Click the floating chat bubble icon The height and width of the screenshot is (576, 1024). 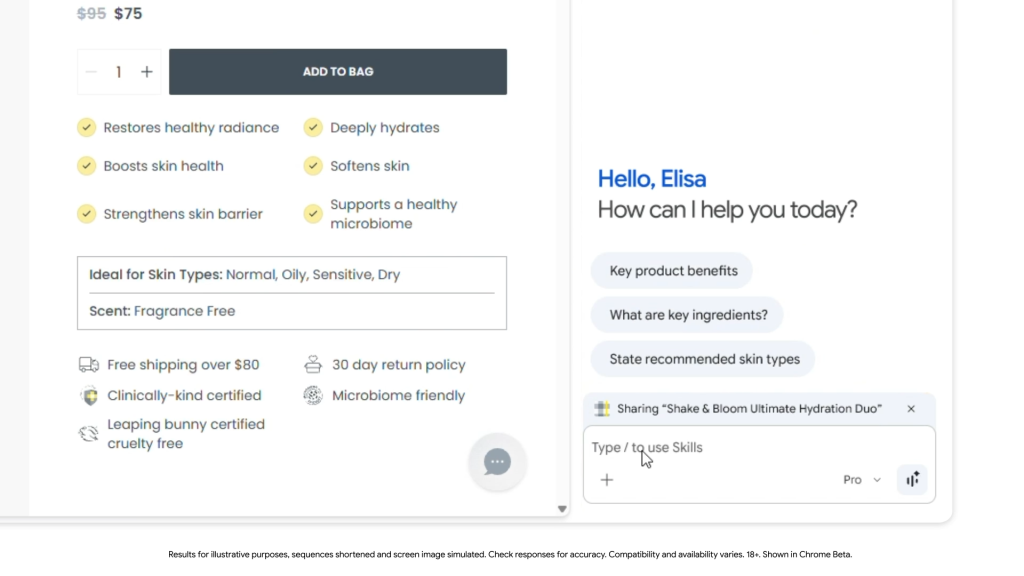(497, 461)
